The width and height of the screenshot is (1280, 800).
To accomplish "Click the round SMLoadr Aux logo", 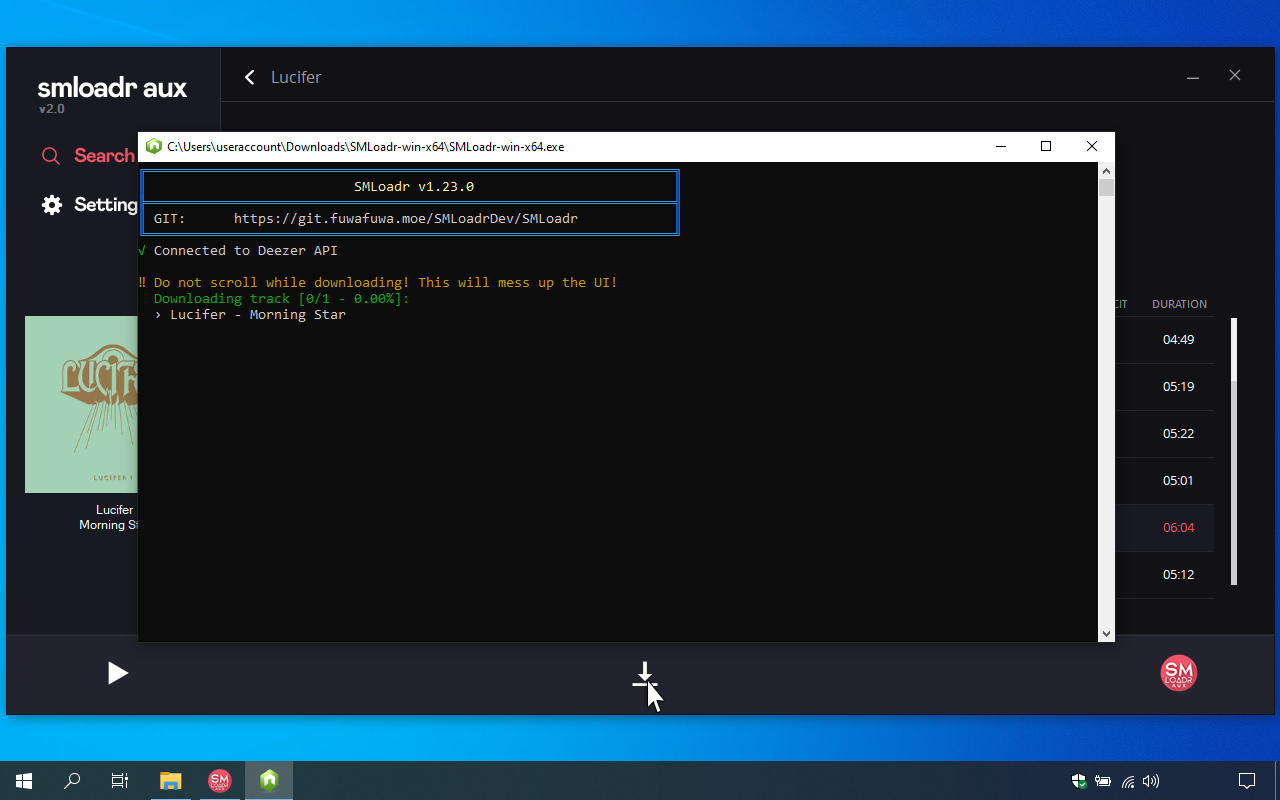I will 1179,674.
